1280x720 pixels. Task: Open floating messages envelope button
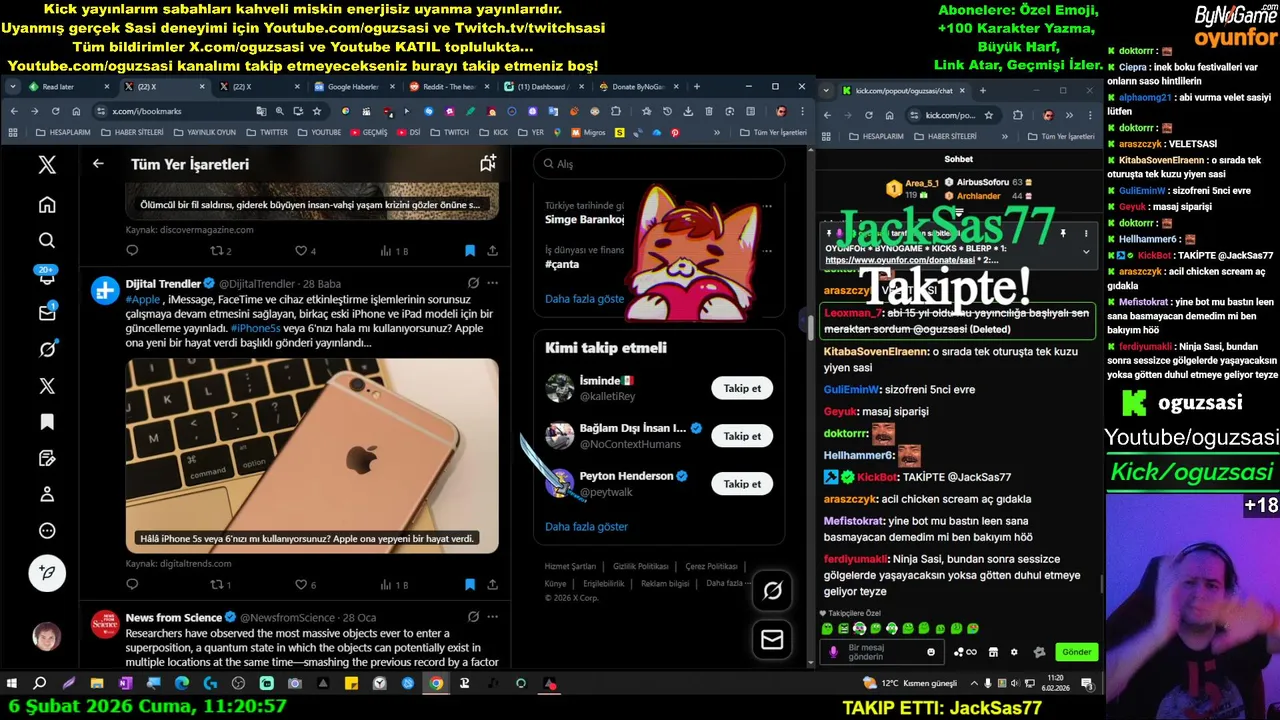[x=772, y=640]
